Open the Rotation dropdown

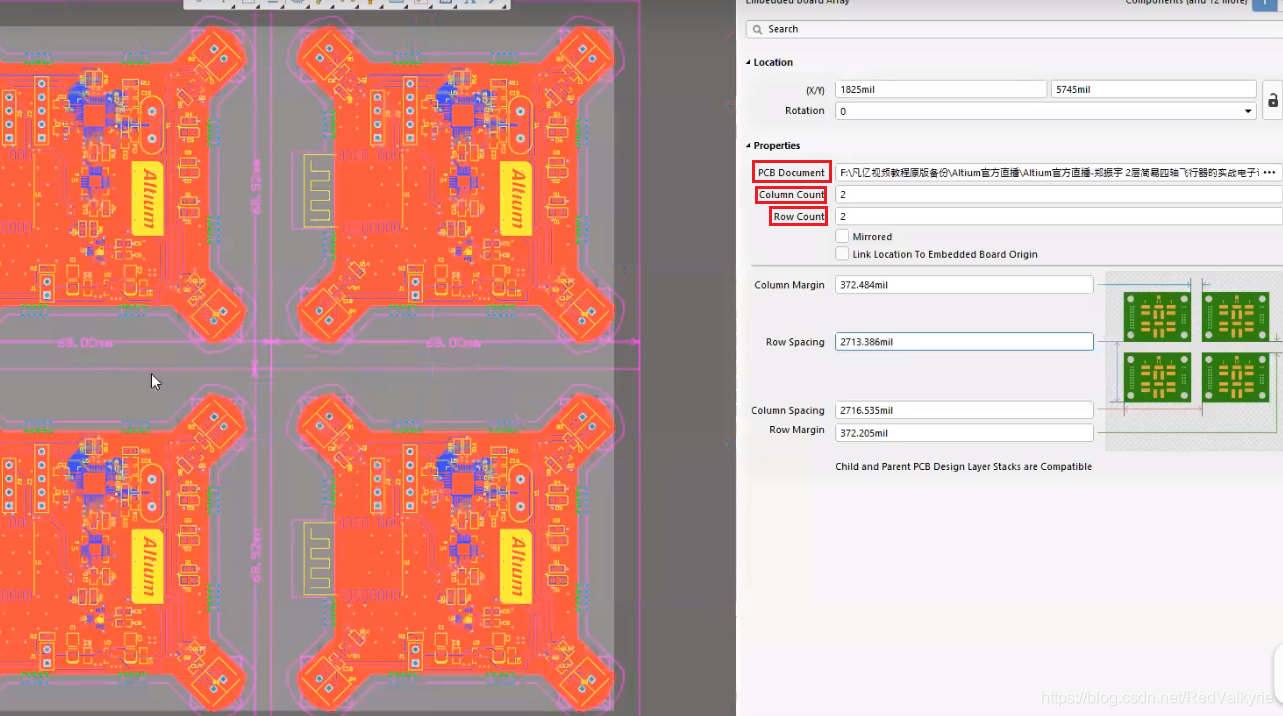point(1248,111)
